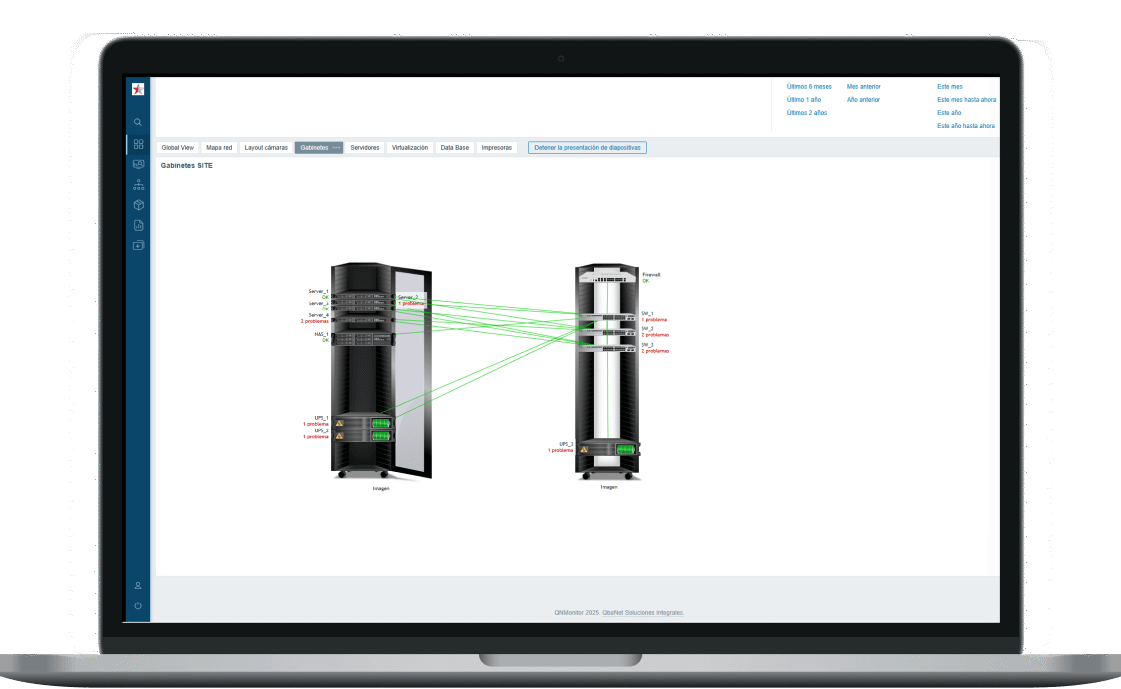Click the power sign-out icon
The image size is (1121, 689).
click(138, 606)
